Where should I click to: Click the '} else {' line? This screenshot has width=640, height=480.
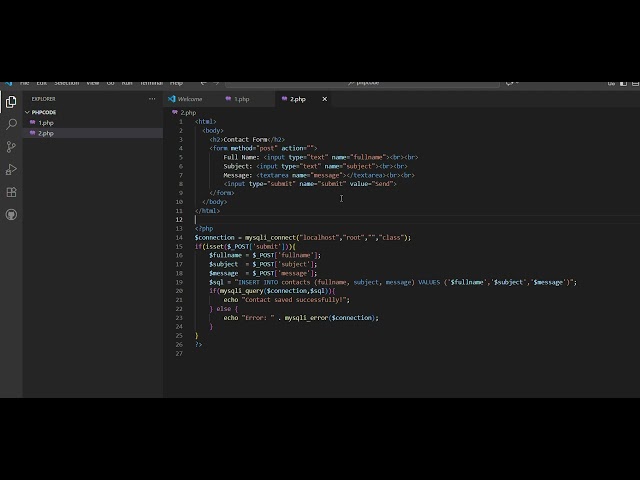[223, 309]
